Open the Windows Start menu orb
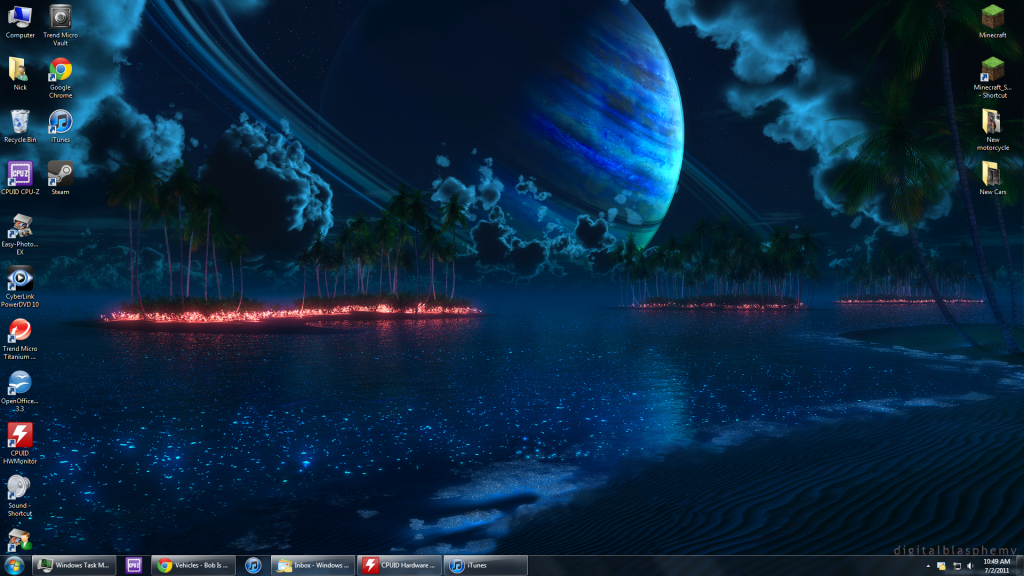Viewport: 1024px width, 576px height. point(14,566)
